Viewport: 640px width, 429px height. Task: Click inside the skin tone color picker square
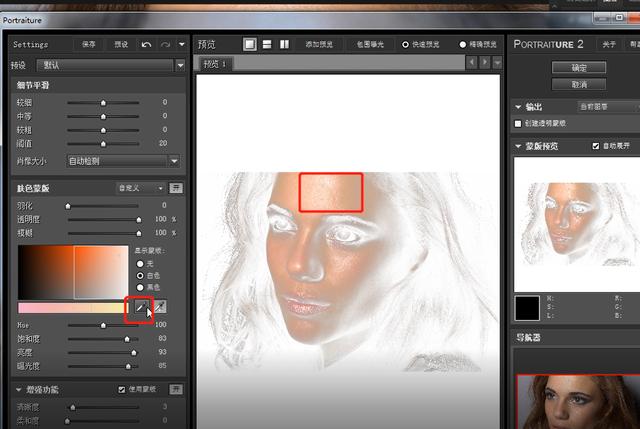pos(73,272)
